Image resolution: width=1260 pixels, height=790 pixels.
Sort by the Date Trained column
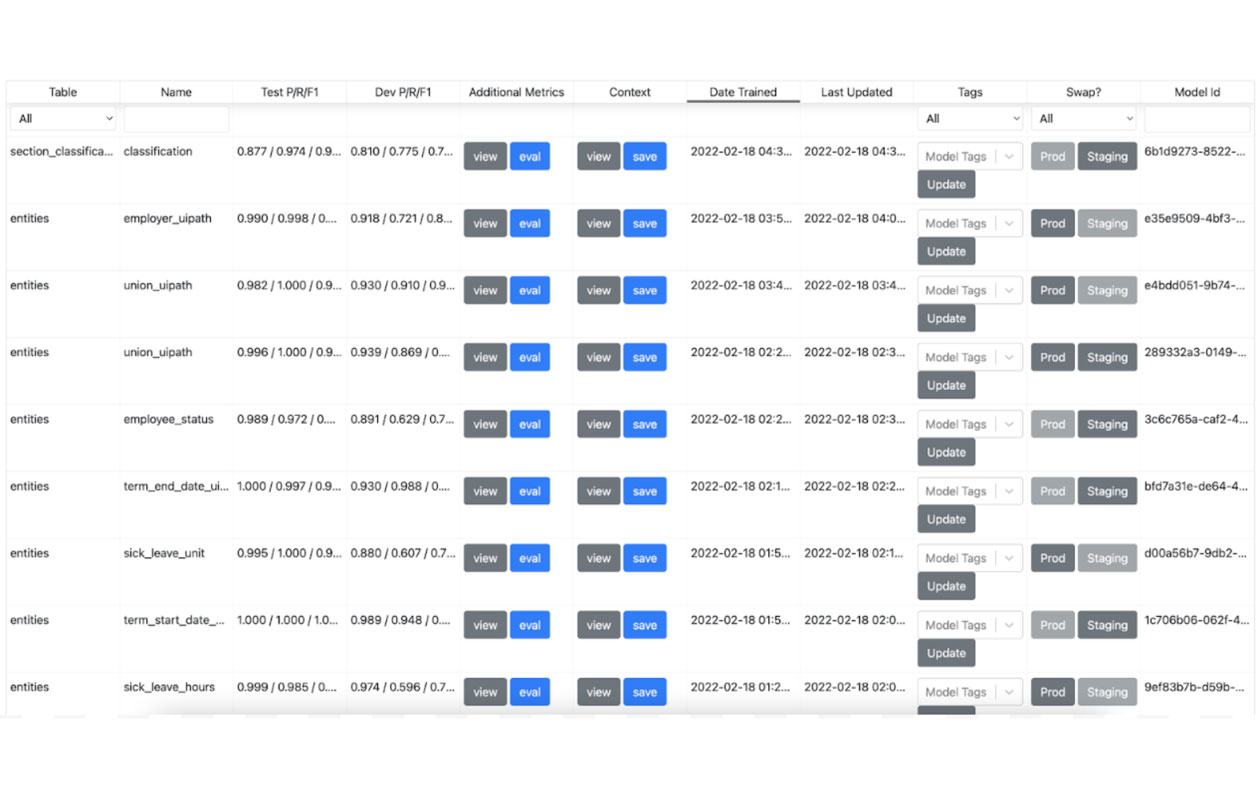click(742, 92)
